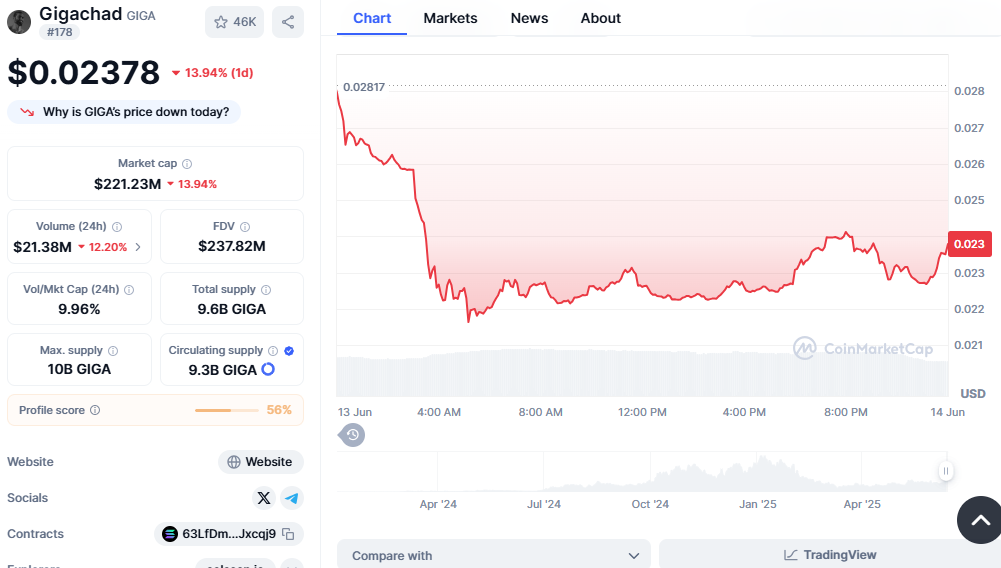Image resolution: width=1001 pixels, height=568 pixels.
Task: Switch to the Chart tab
Action: pyautogui.click(x=372, y=19)
